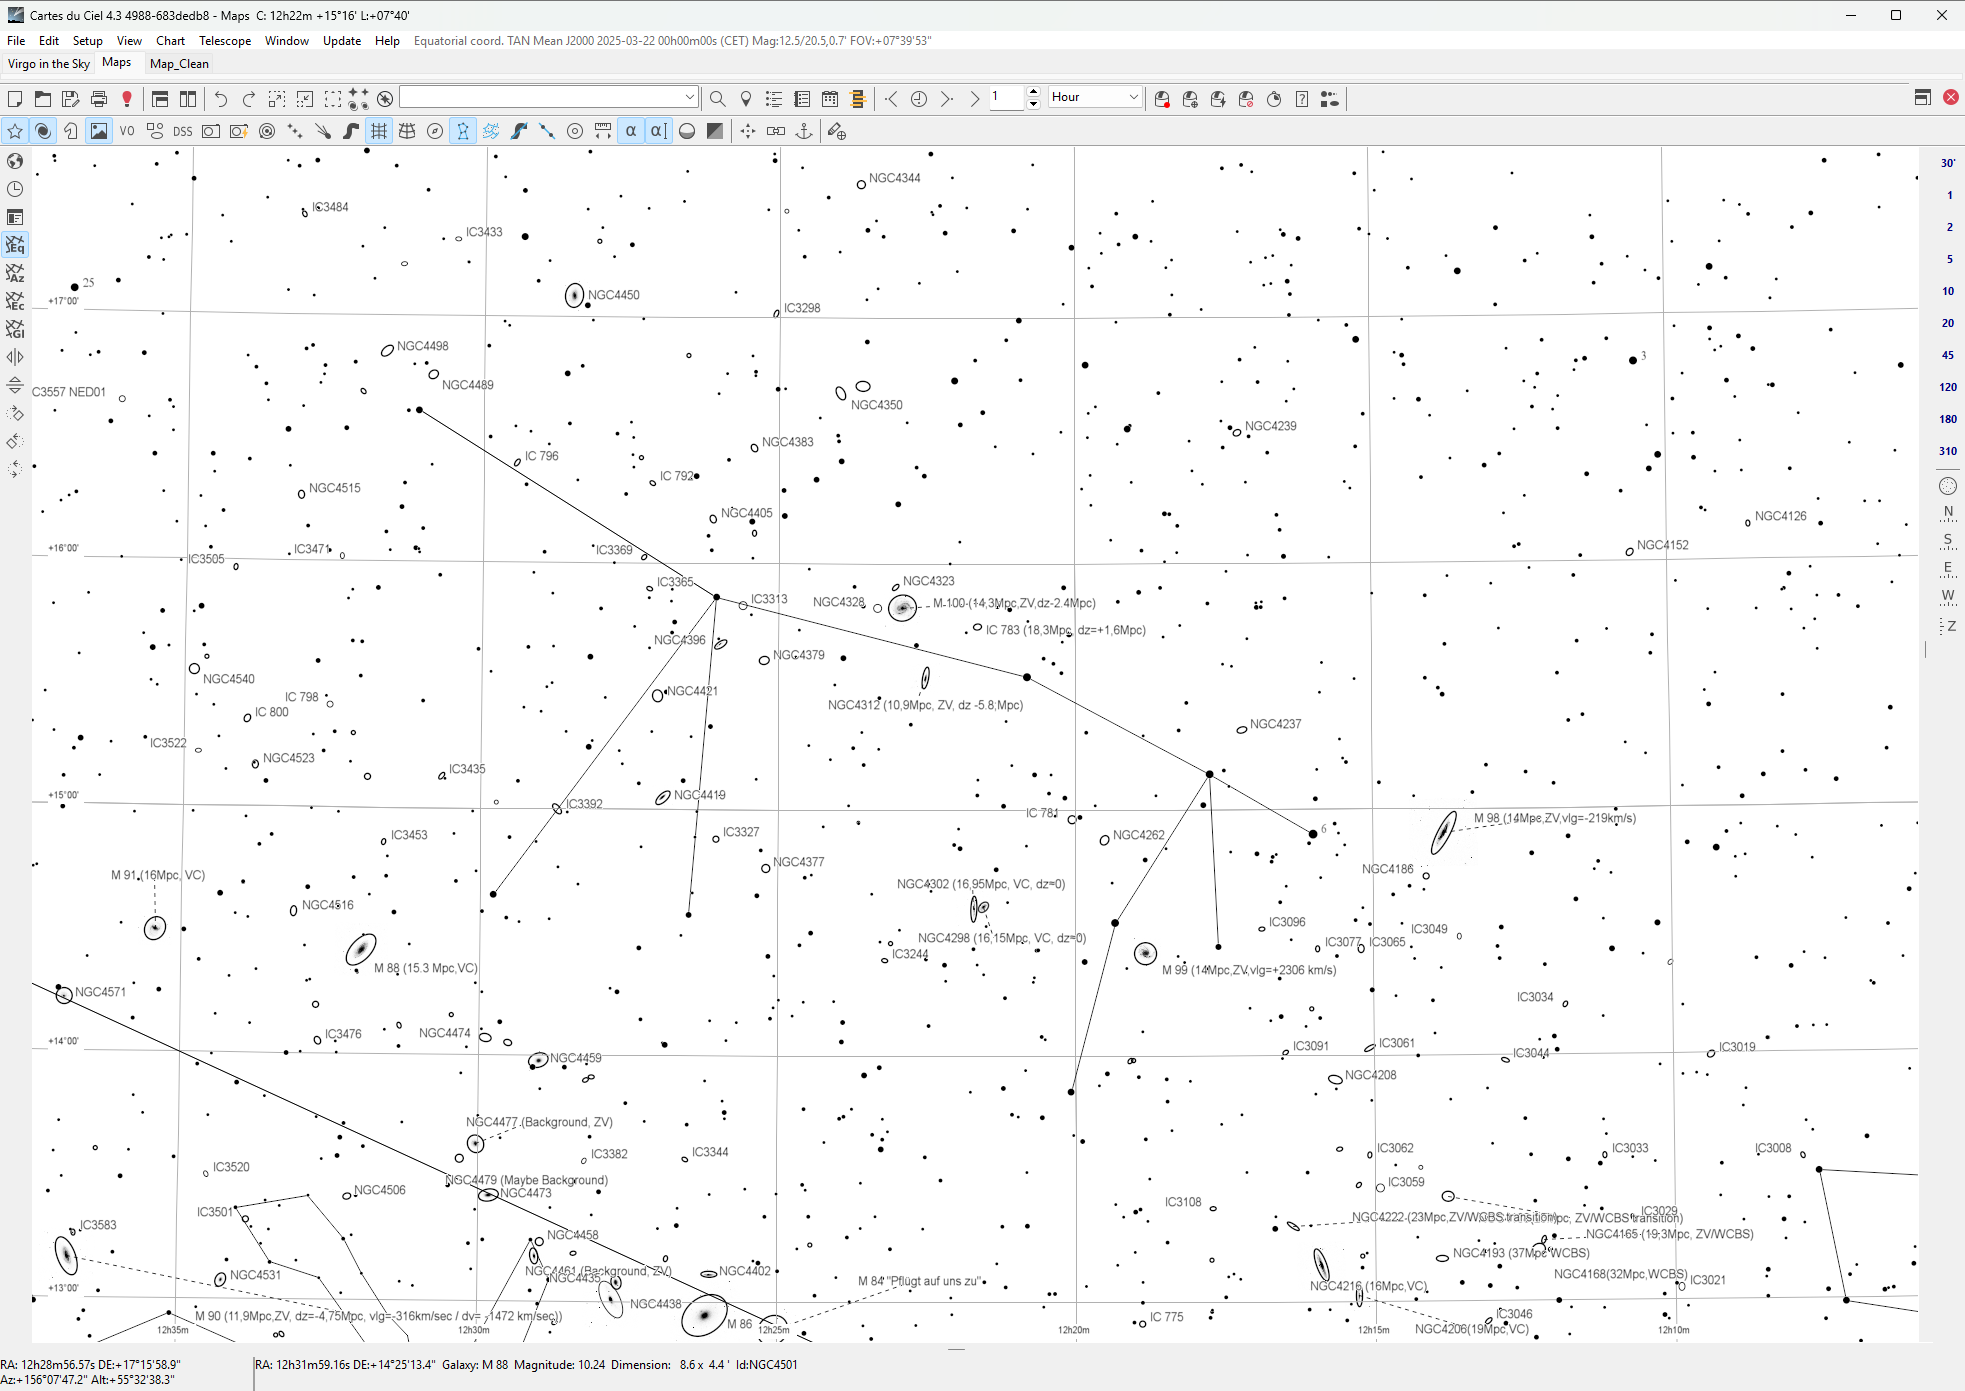Print the chart using printer icon
The width and height of the screenshot is (1965, 1391).
(99, 99)
